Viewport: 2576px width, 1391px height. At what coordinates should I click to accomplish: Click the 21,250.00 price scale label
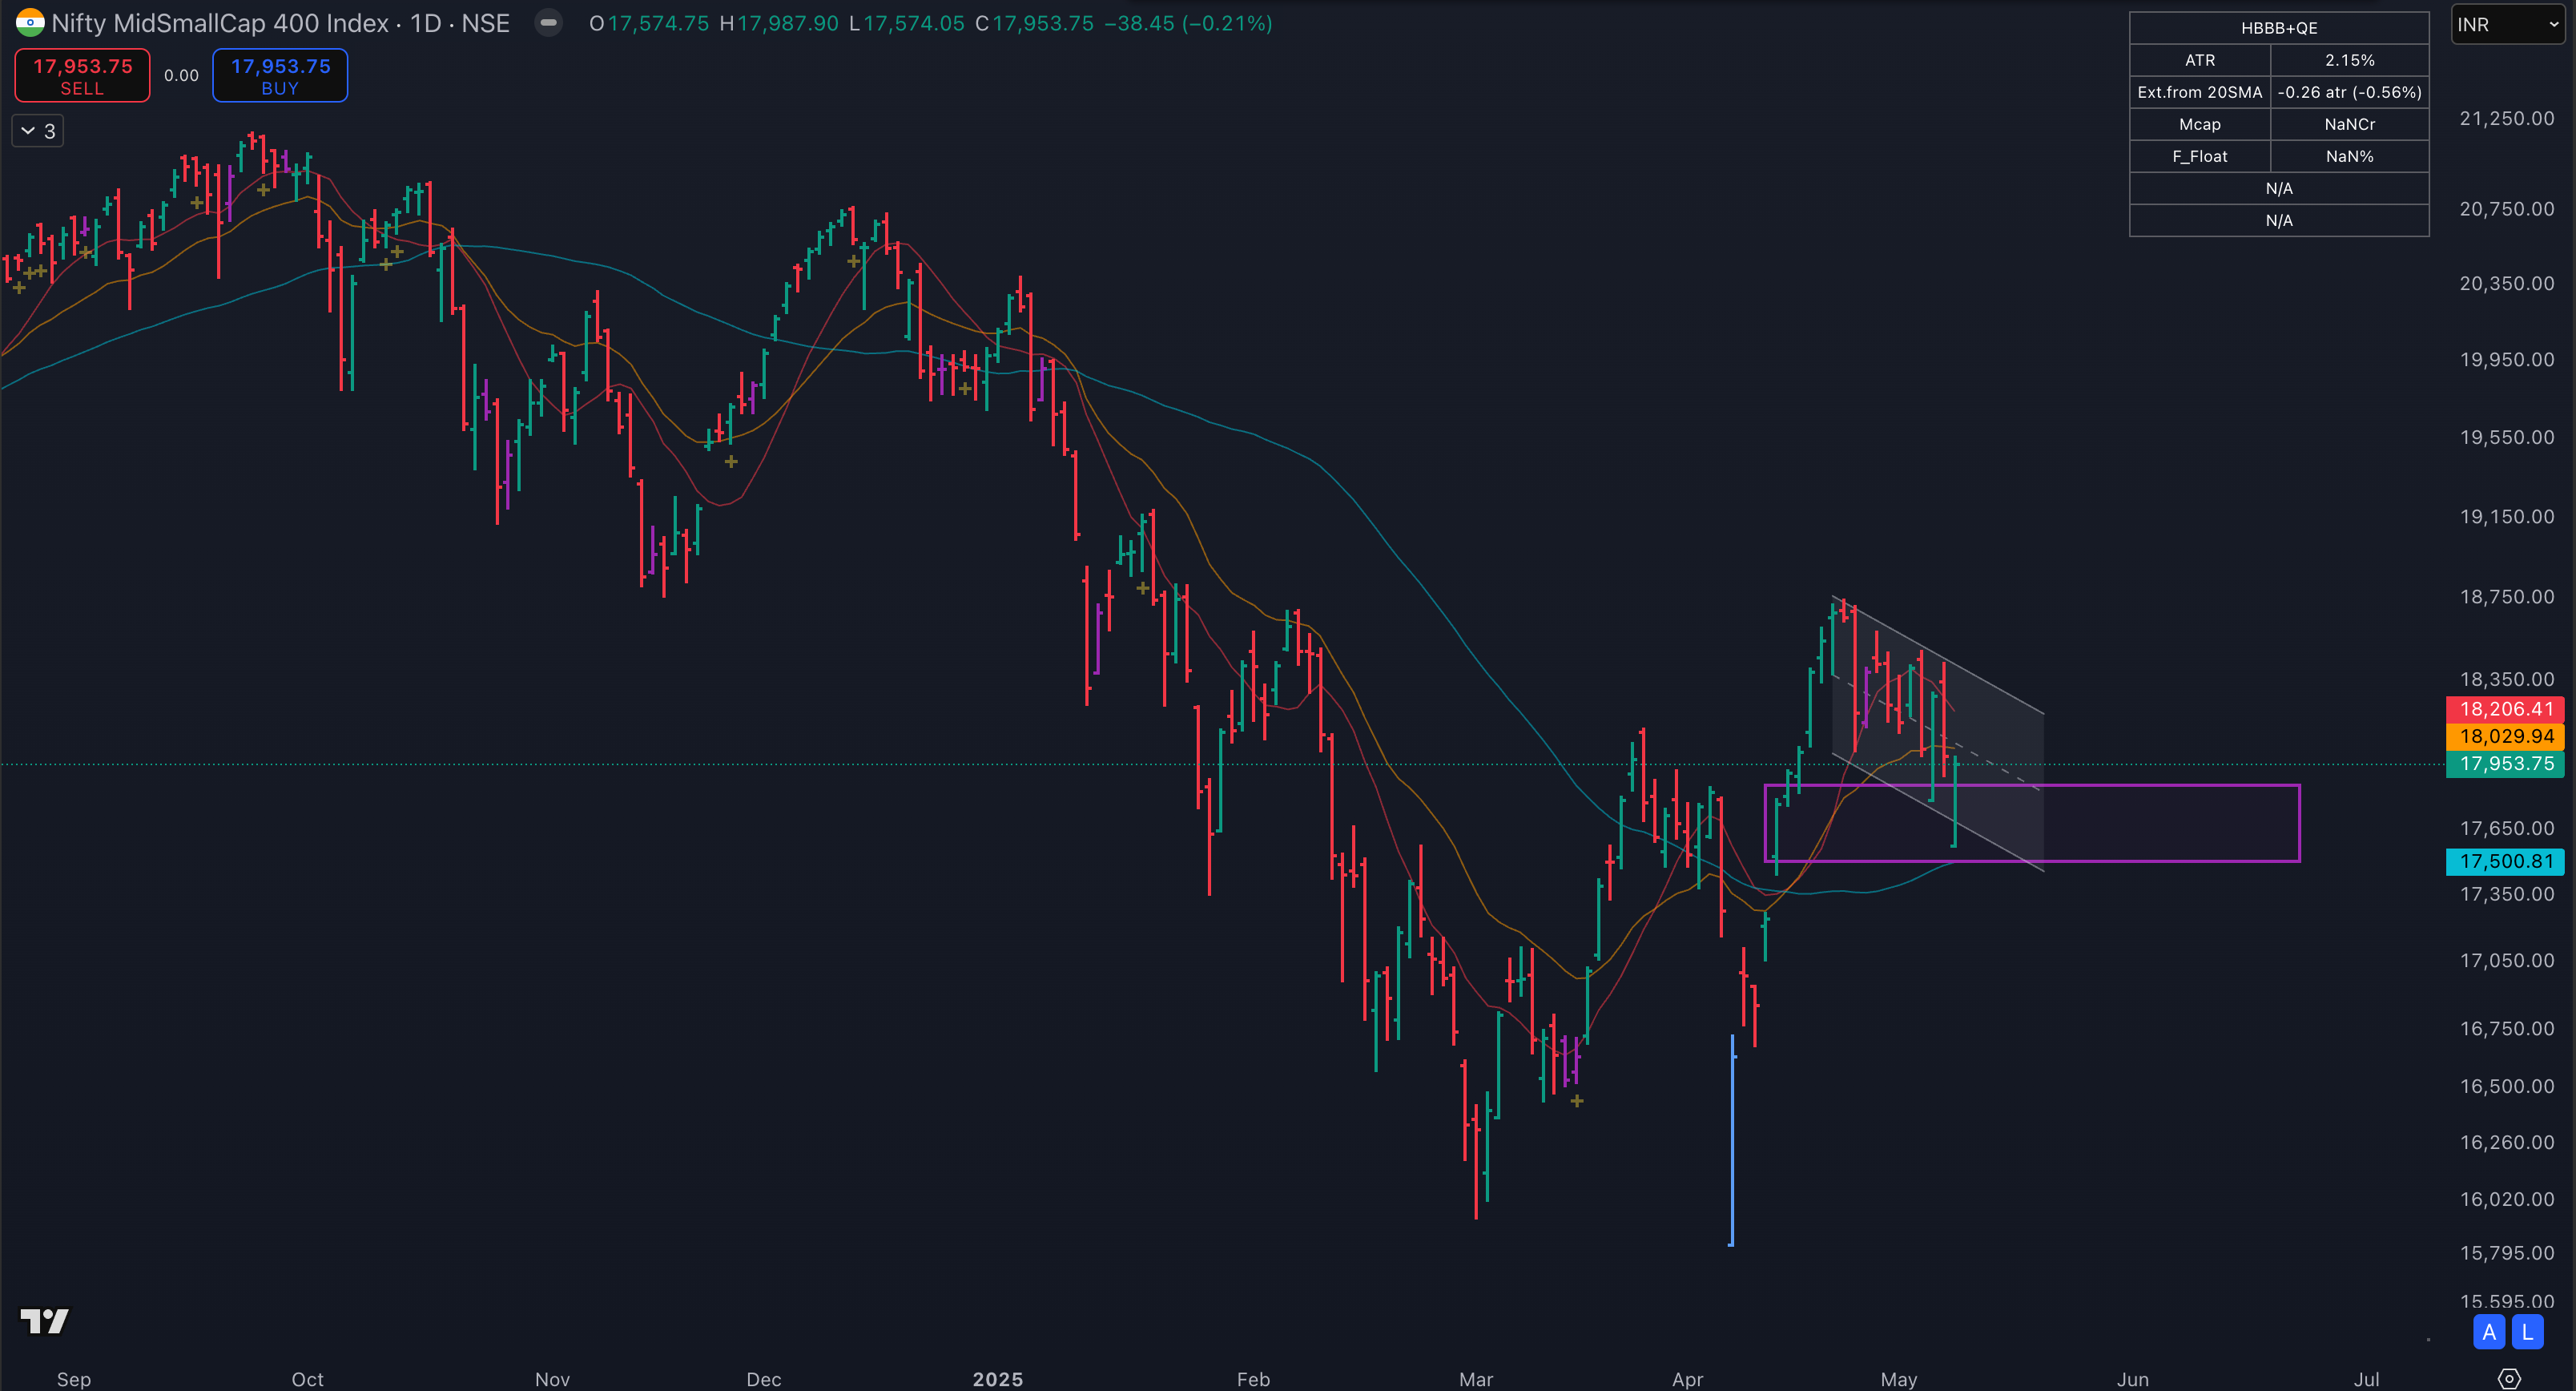tap(2506, 118)
